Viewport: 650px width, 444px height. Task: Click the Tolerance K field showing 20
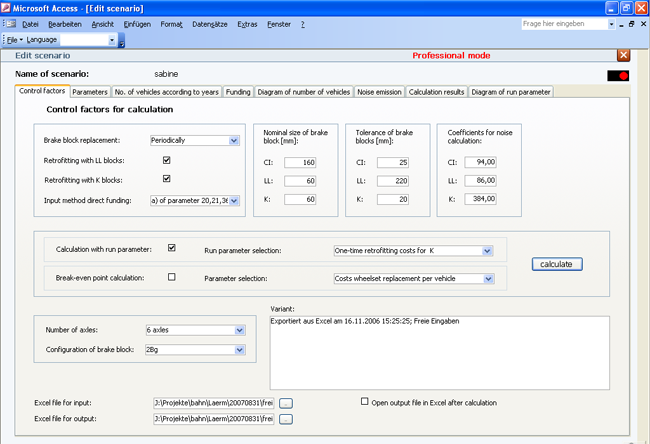pyautogui.click(x=393, y=199)
